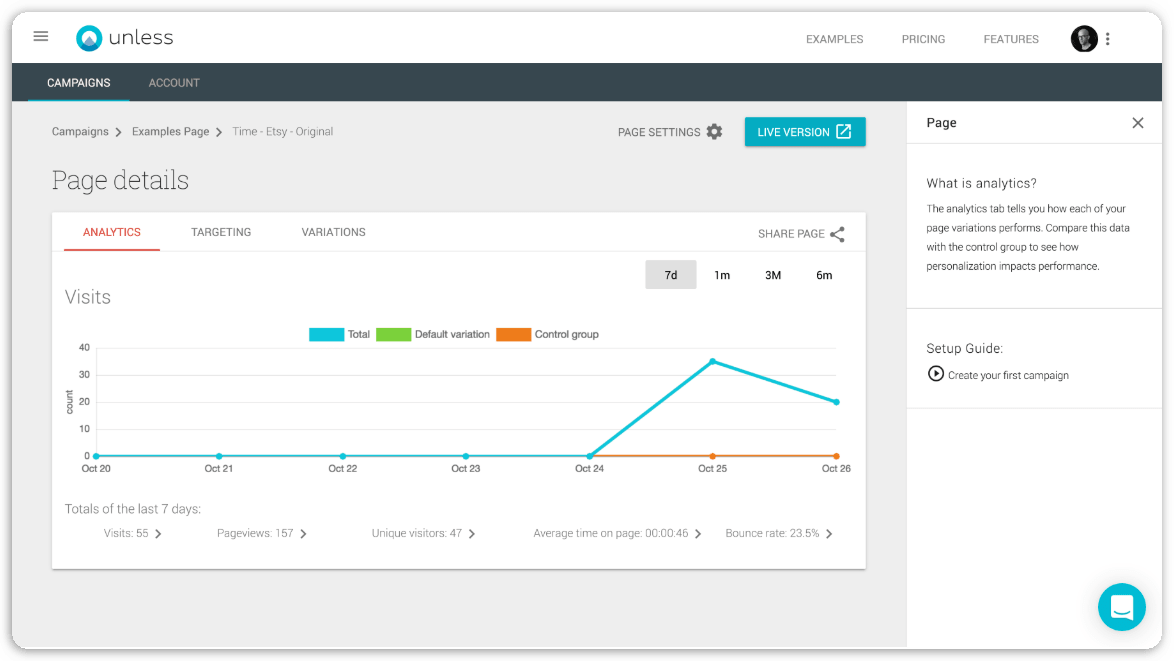Expand the Pageviews: 157 metric
This screenshot has width=1174, height=661.
[262, 534]
